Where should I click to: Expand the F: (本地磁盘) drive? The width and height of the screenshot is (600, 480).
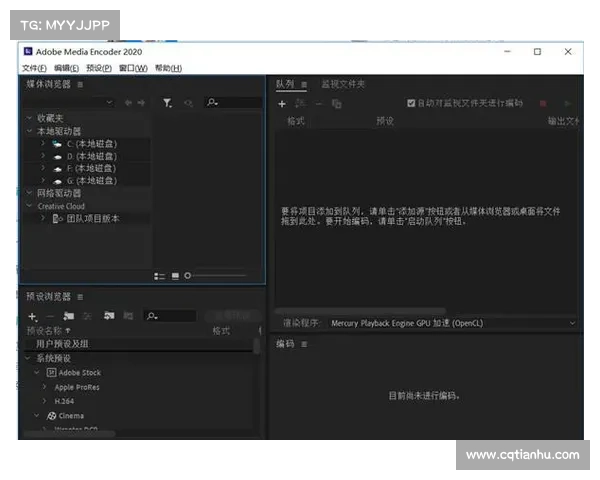pos(43,168)
